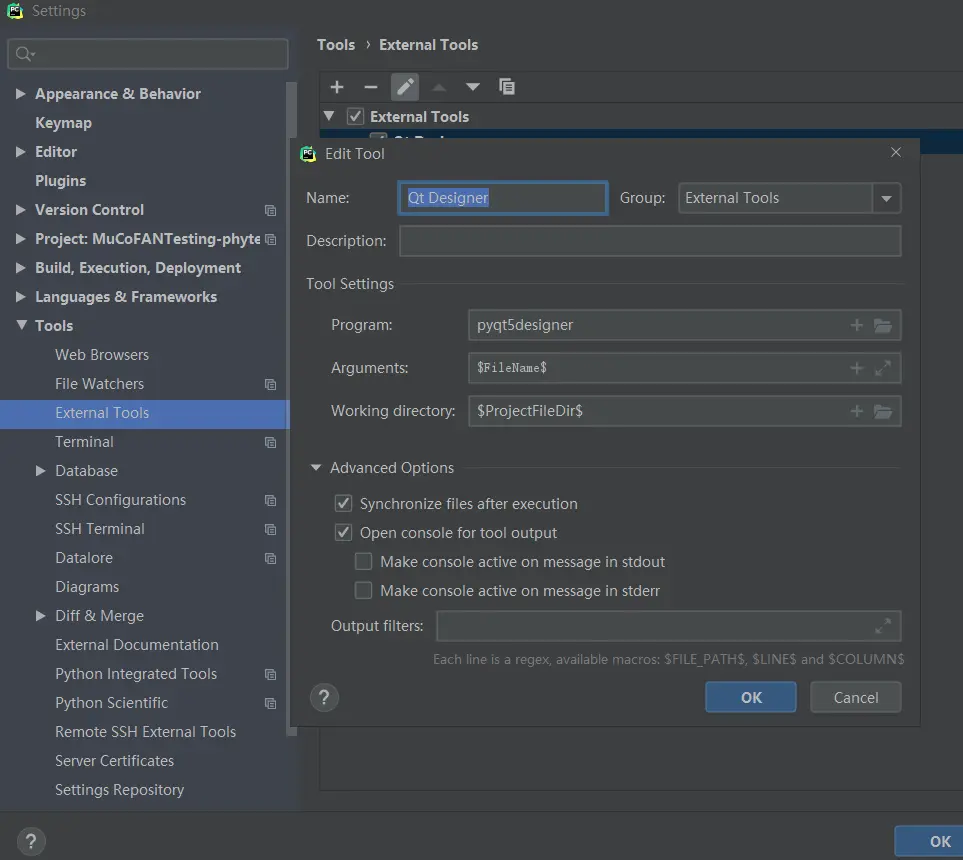Open help in Edit Tool dialog
The width and height of the screenshot is (963, 860).
click(x=324, y=697)
